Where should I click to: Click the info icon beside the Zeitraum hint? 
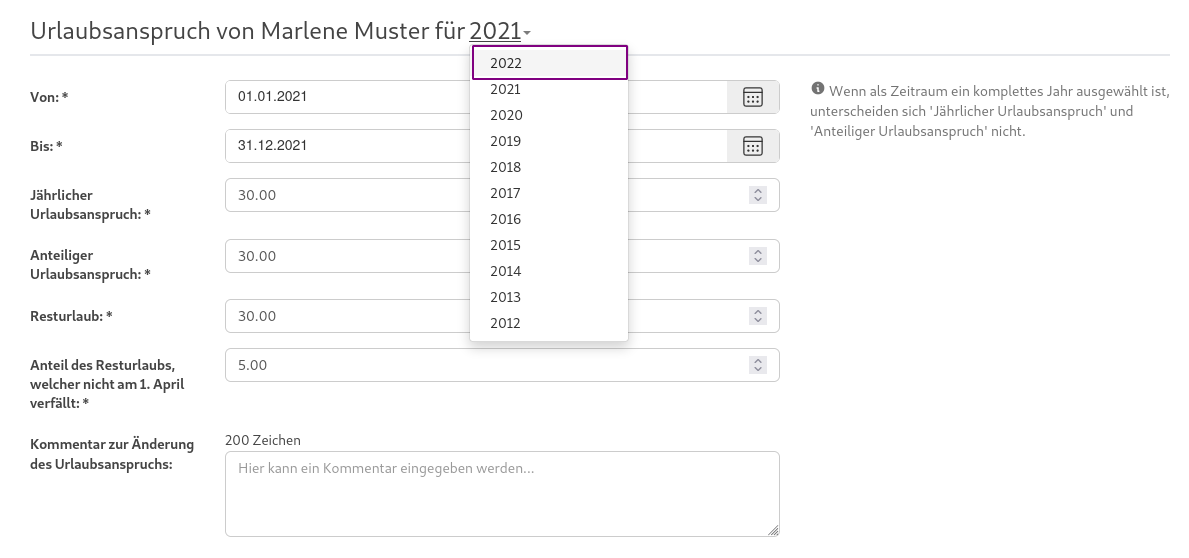(817, 89)
